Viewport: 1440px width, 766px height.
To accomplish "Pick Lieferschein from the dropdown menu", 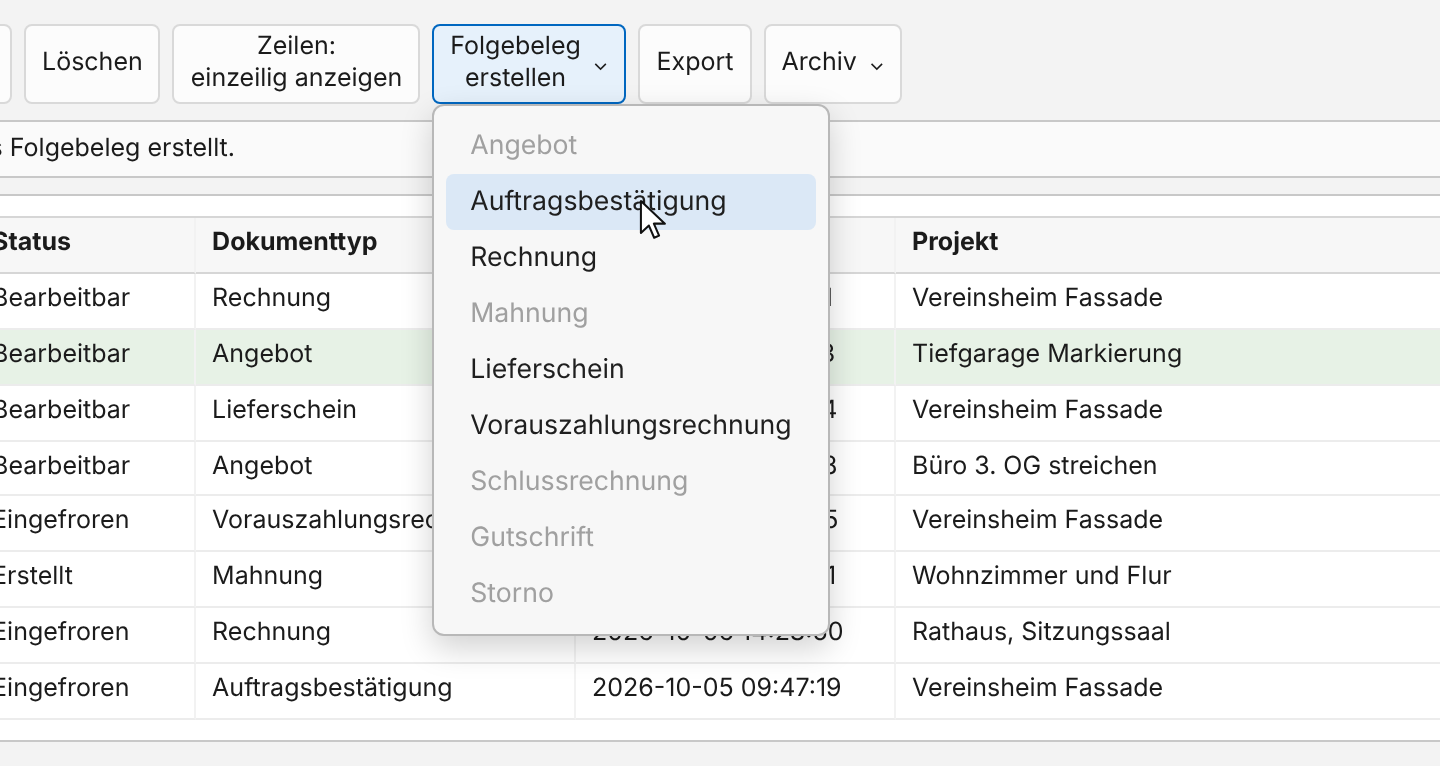I will [x=631, y=369].
